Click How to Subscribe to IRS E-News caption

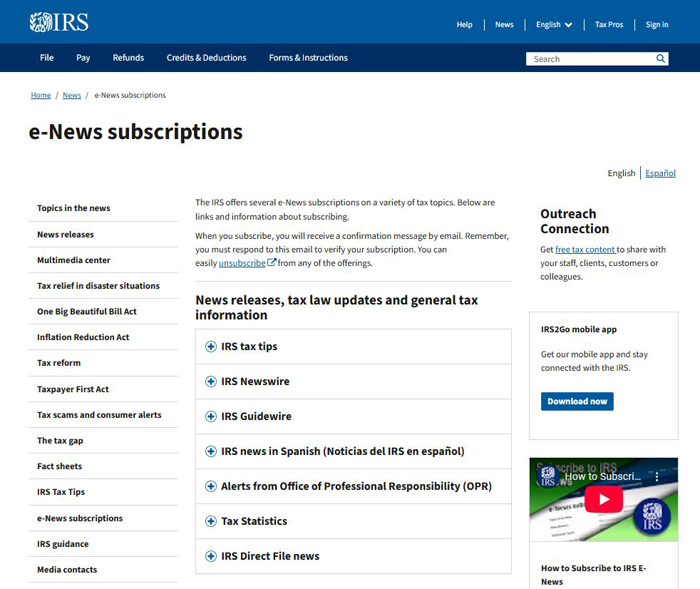pyautogui.click(x=593, y=575)
